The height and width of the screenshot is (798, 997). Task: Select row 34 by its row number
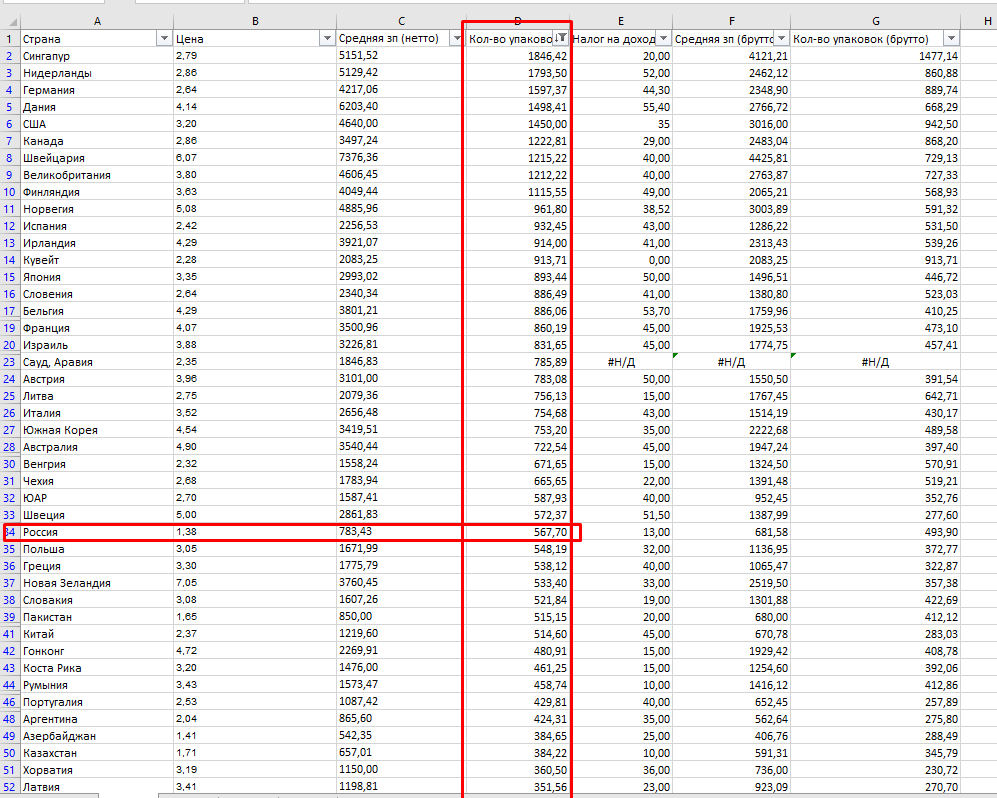[x=9, y=532]
